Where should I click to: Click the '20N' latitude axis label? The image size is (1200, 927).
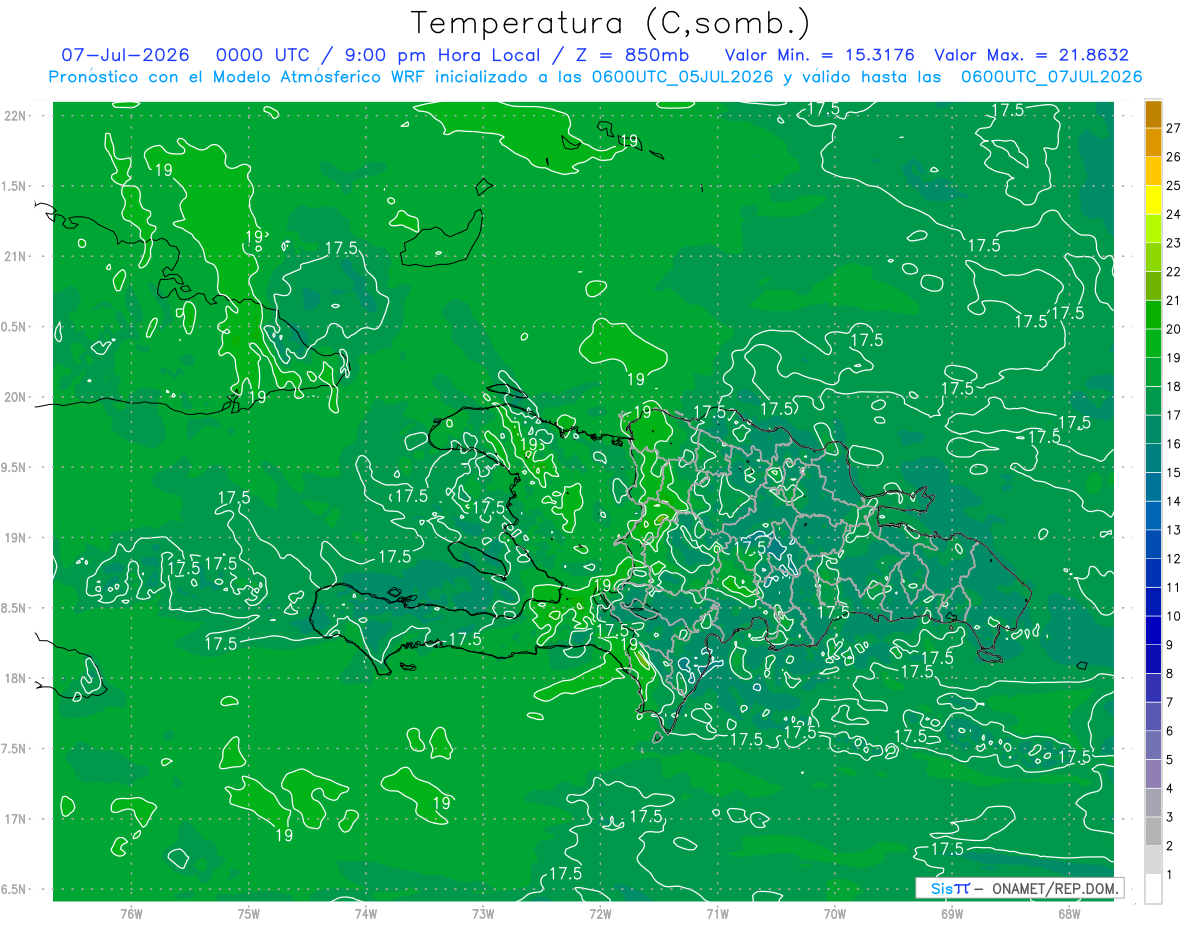[16, 397]
